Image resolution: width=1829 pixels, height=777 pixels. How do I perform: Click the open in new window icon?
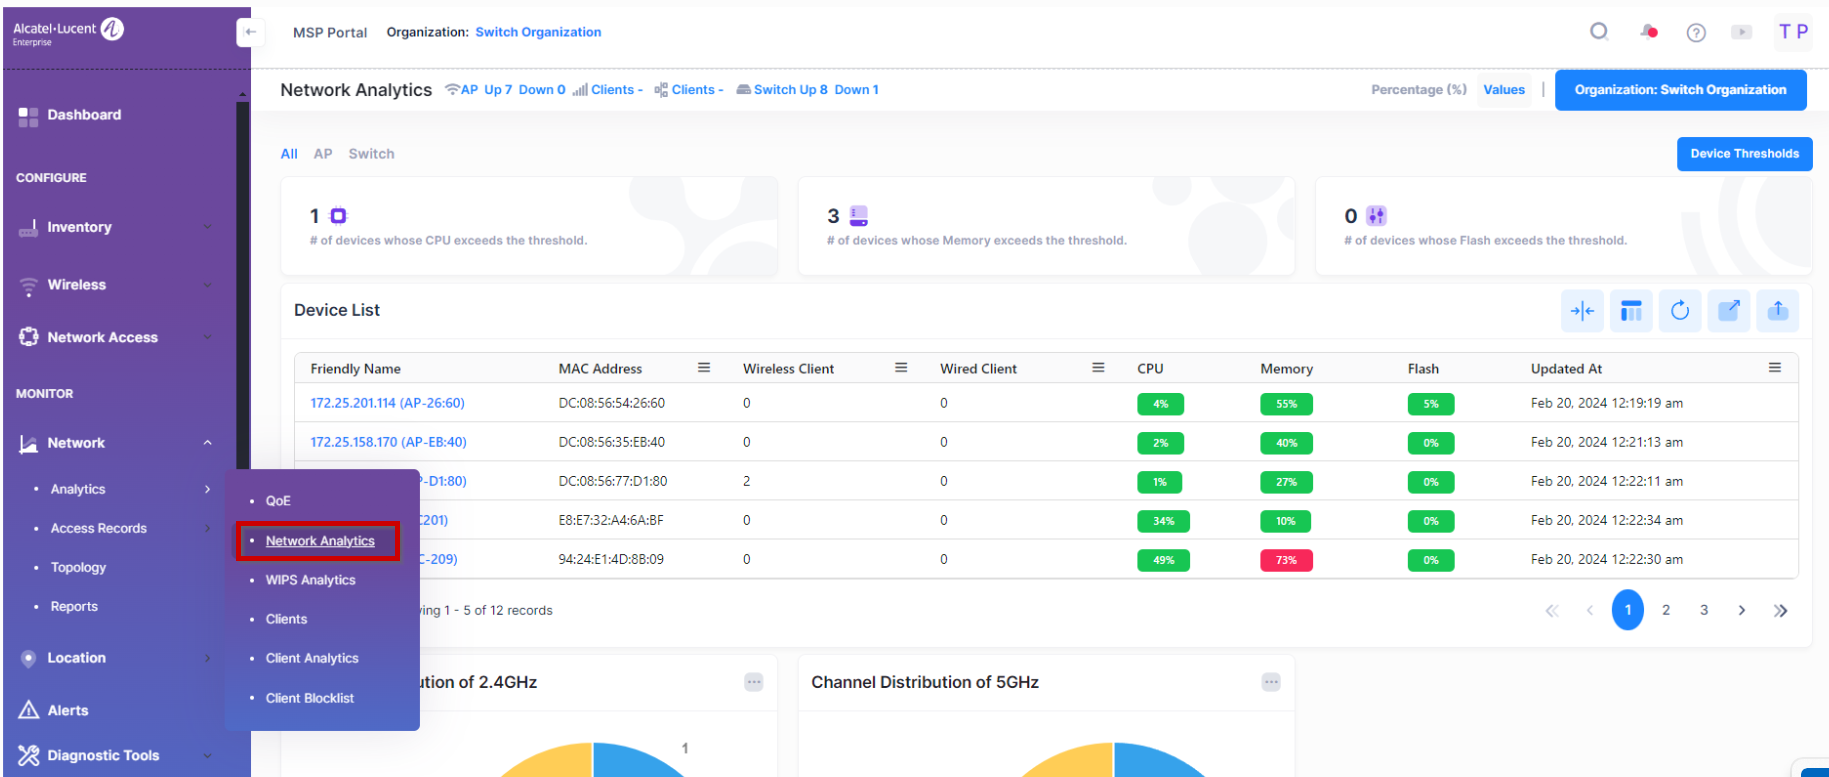(x=1729, y=311)
